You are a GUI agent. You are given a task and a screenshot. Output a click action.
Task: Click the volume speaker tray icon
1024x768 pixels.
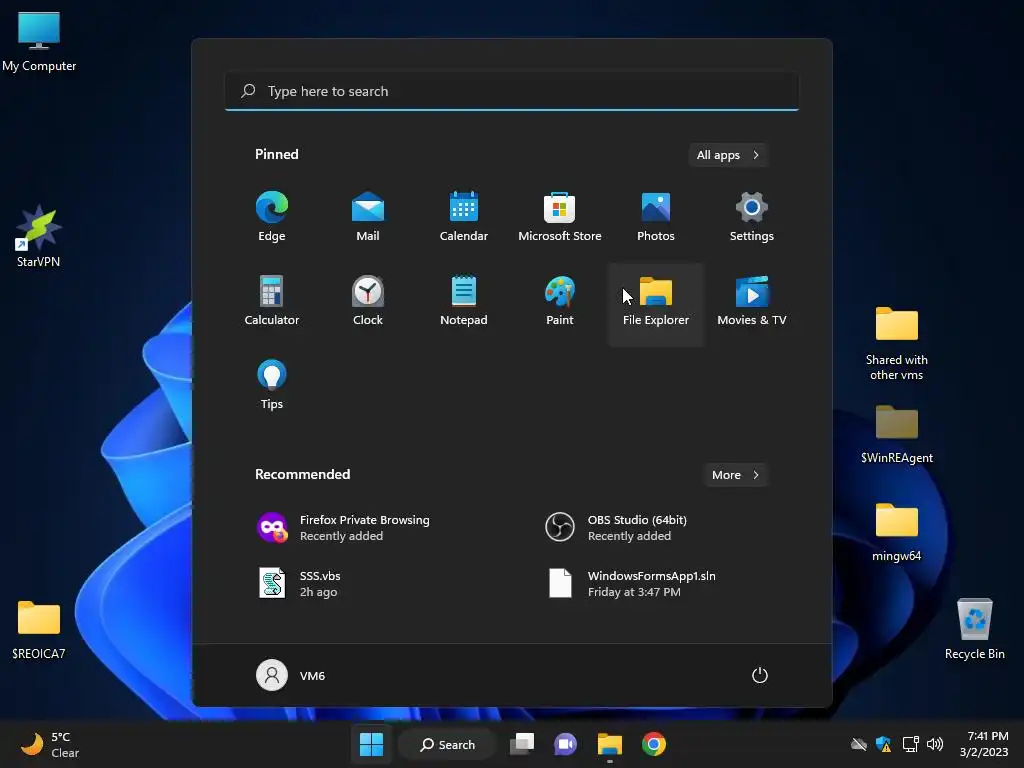click(x=935, y=744)
